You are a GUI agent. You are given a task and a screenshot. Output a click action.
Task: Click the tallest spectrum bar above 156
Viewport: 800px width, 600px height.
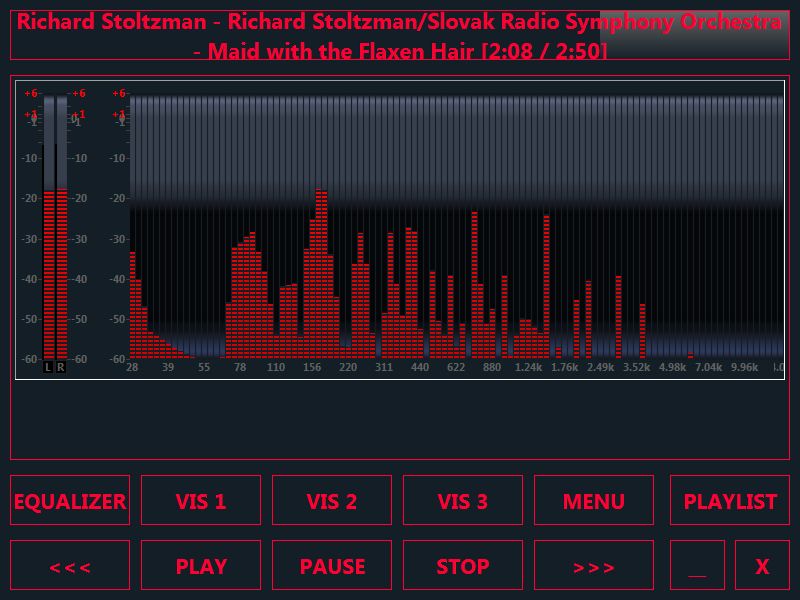[x=320, y=270]
